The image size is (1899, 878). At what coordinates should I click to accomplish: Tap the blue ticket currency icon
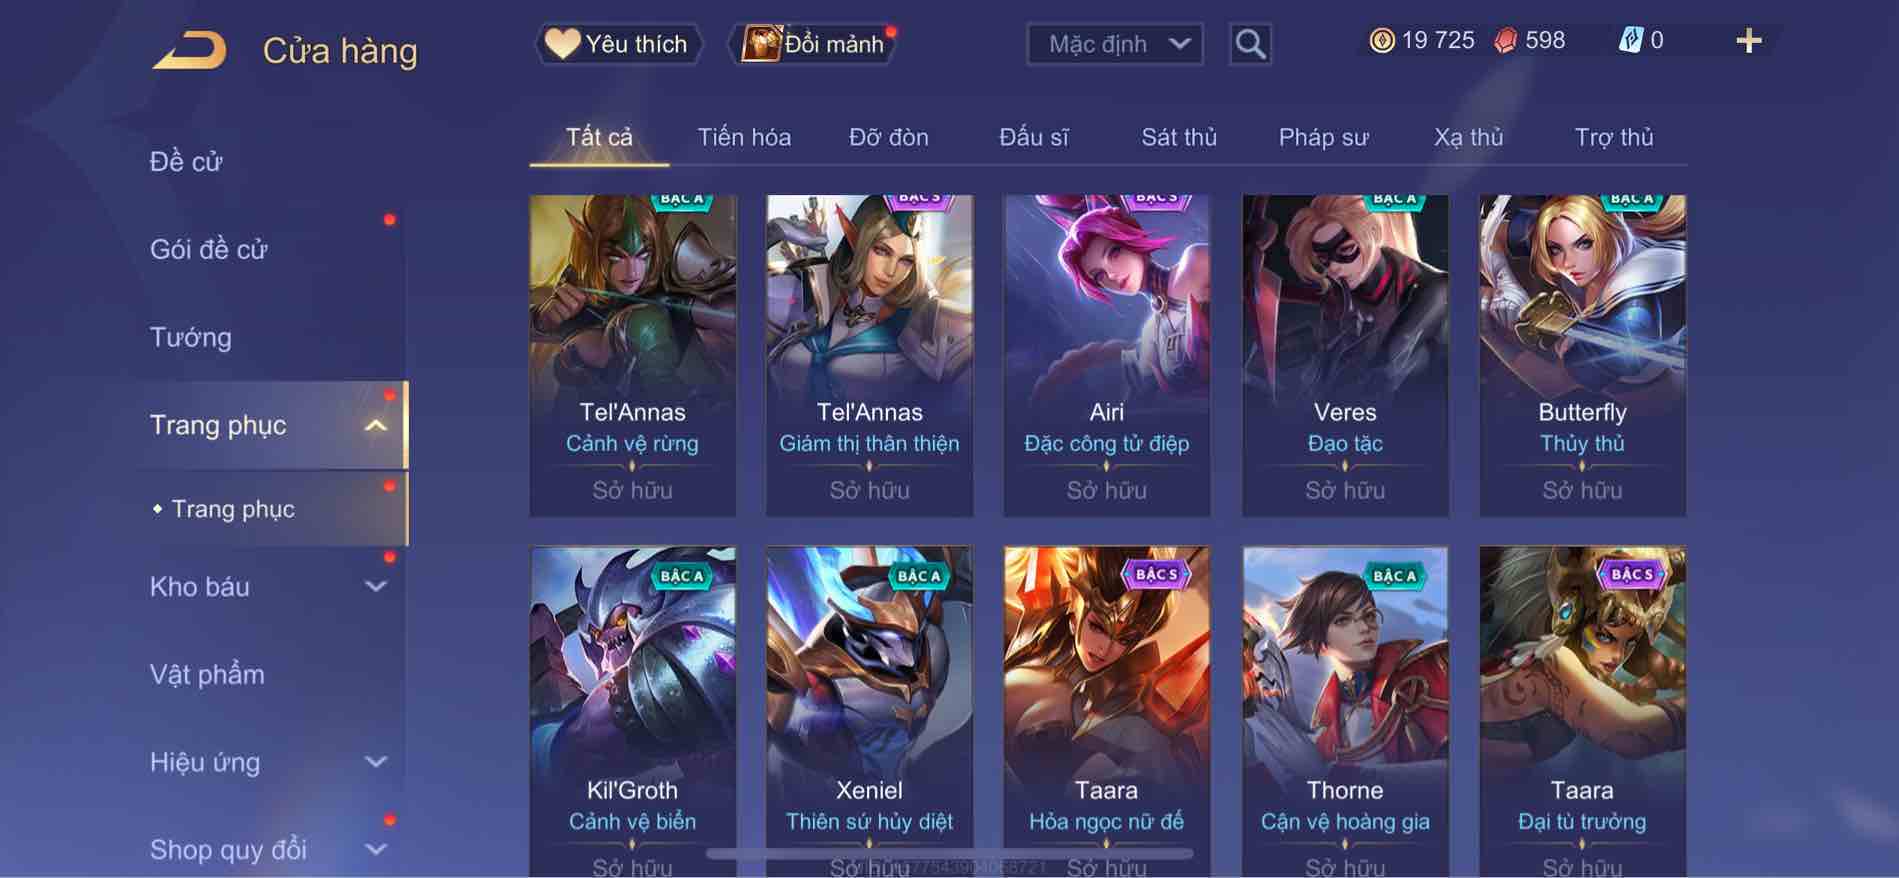pos(1630,41)
